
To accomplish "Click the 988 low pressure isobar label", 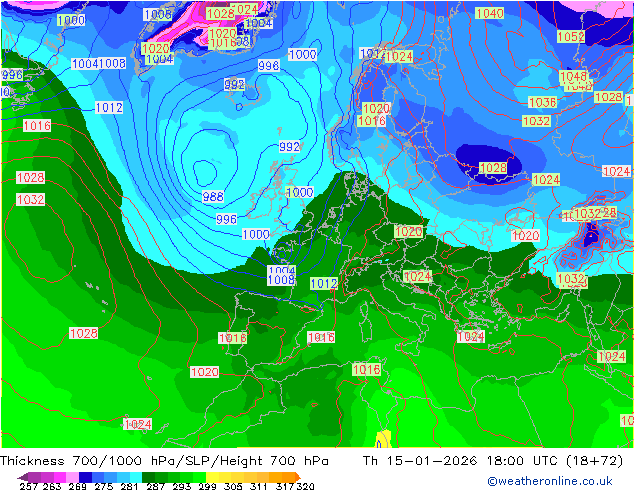I will tap(213, 196).
